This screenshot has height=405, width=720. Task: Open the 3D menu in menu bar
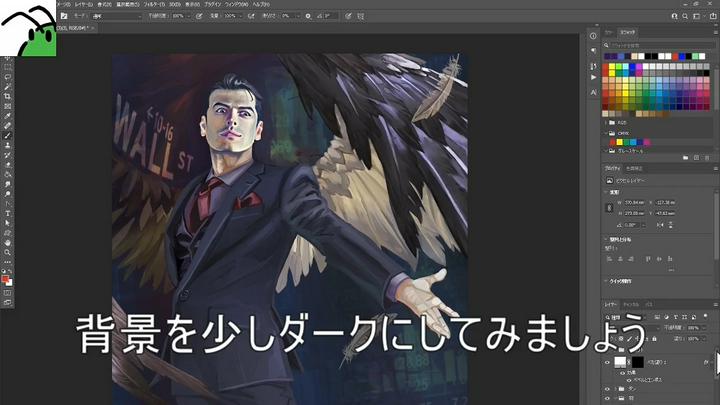175,4
